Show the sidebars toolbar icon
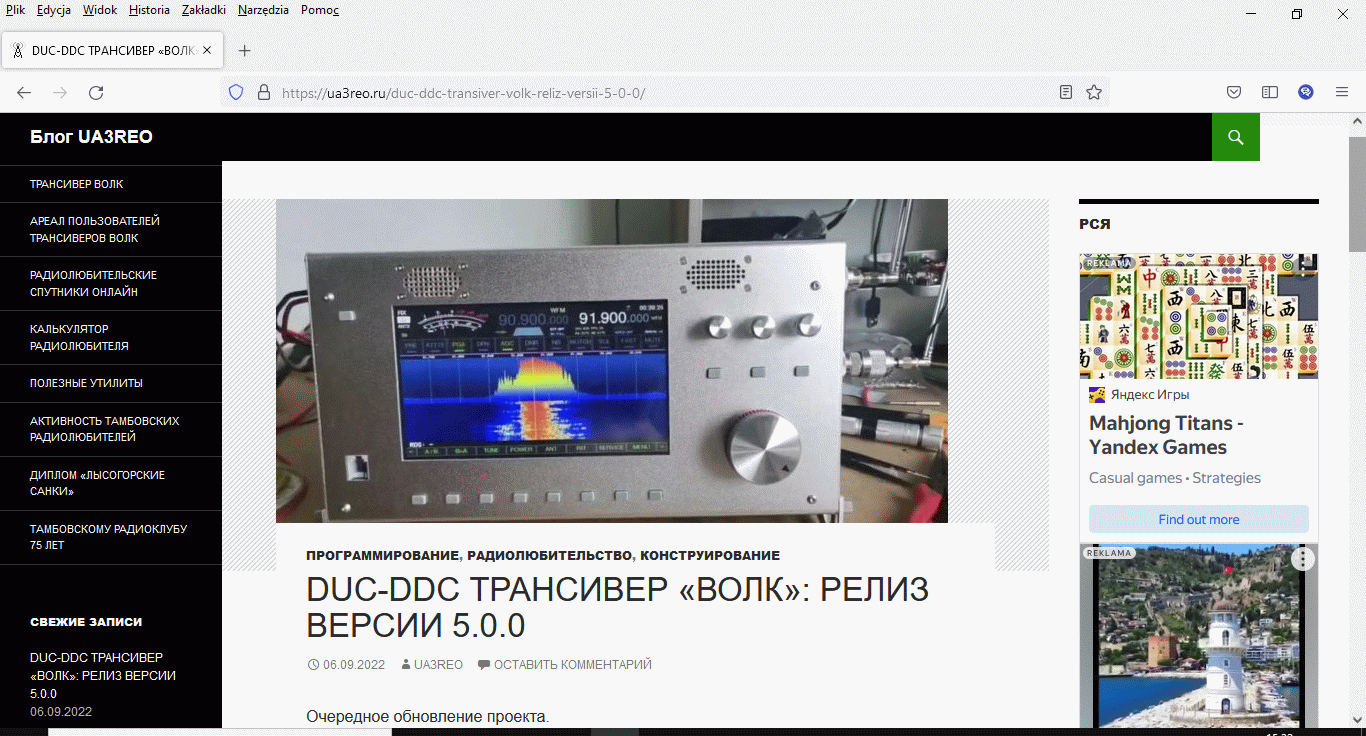 [x=1270, y=92]
